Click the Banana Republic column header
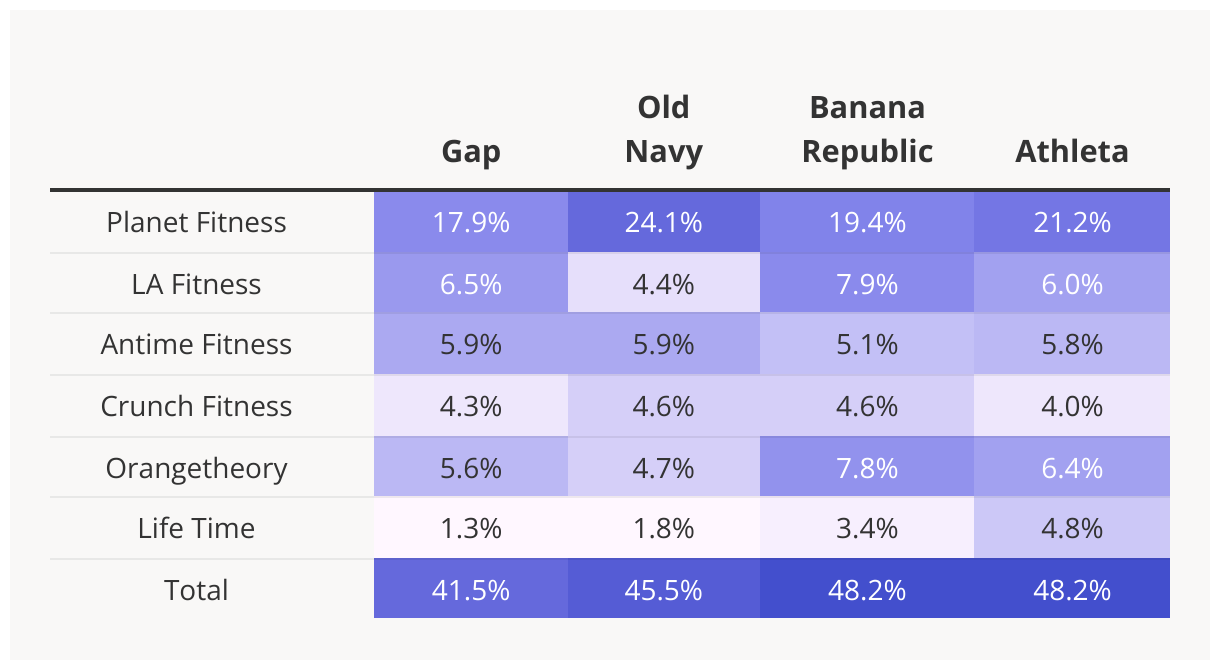Screen dimensions: 1220x670 click(867, 129)
